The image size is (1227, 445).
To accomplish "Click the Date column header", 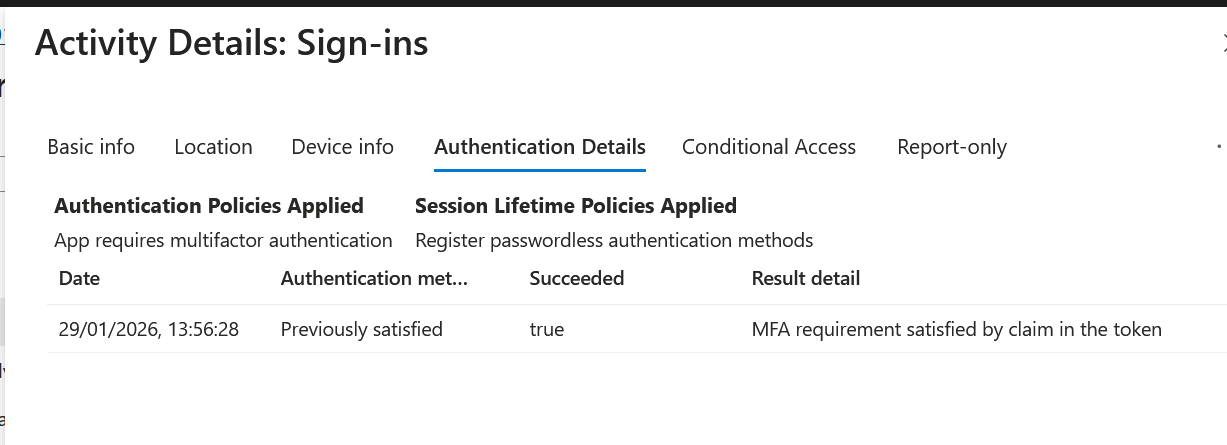I will pos(80,278).
